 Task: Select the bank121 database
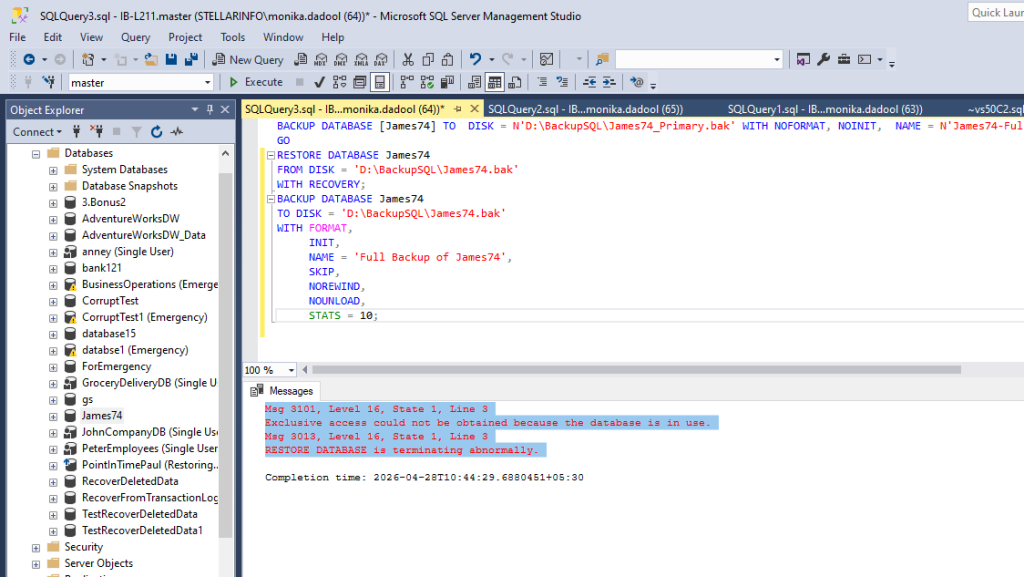[x=101, y=268]
